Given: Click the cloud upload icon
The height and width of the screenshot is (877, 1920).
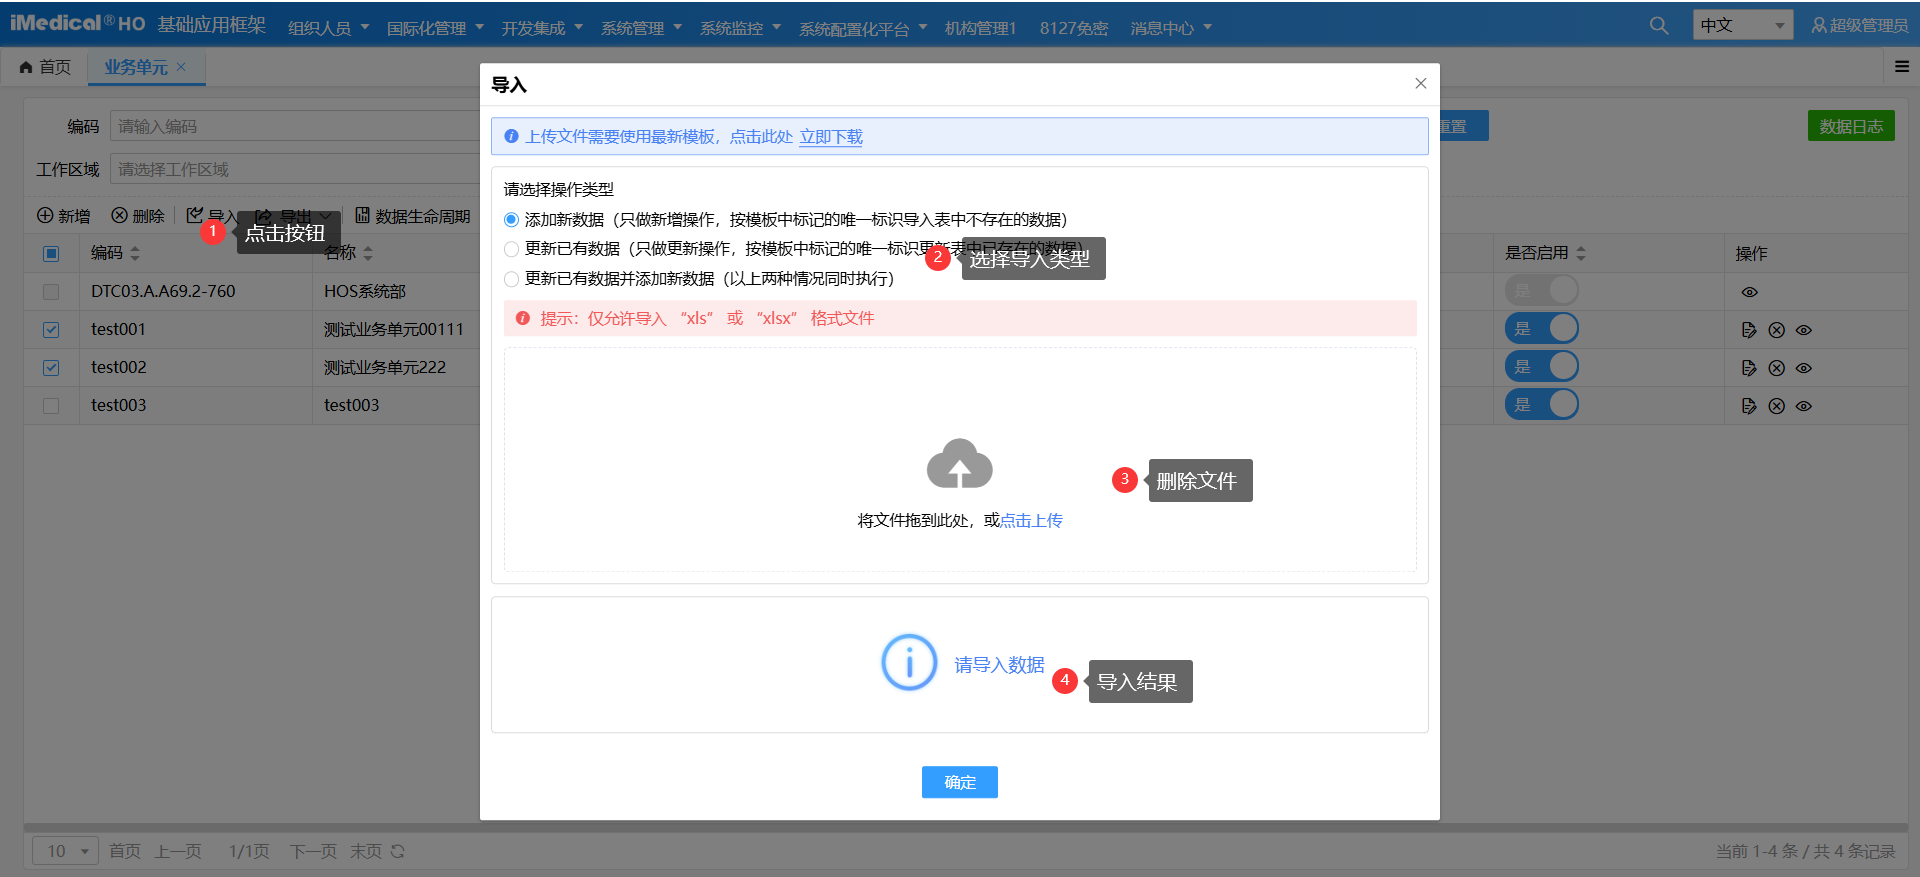Looking at the screenshot, I should point(959,464).
